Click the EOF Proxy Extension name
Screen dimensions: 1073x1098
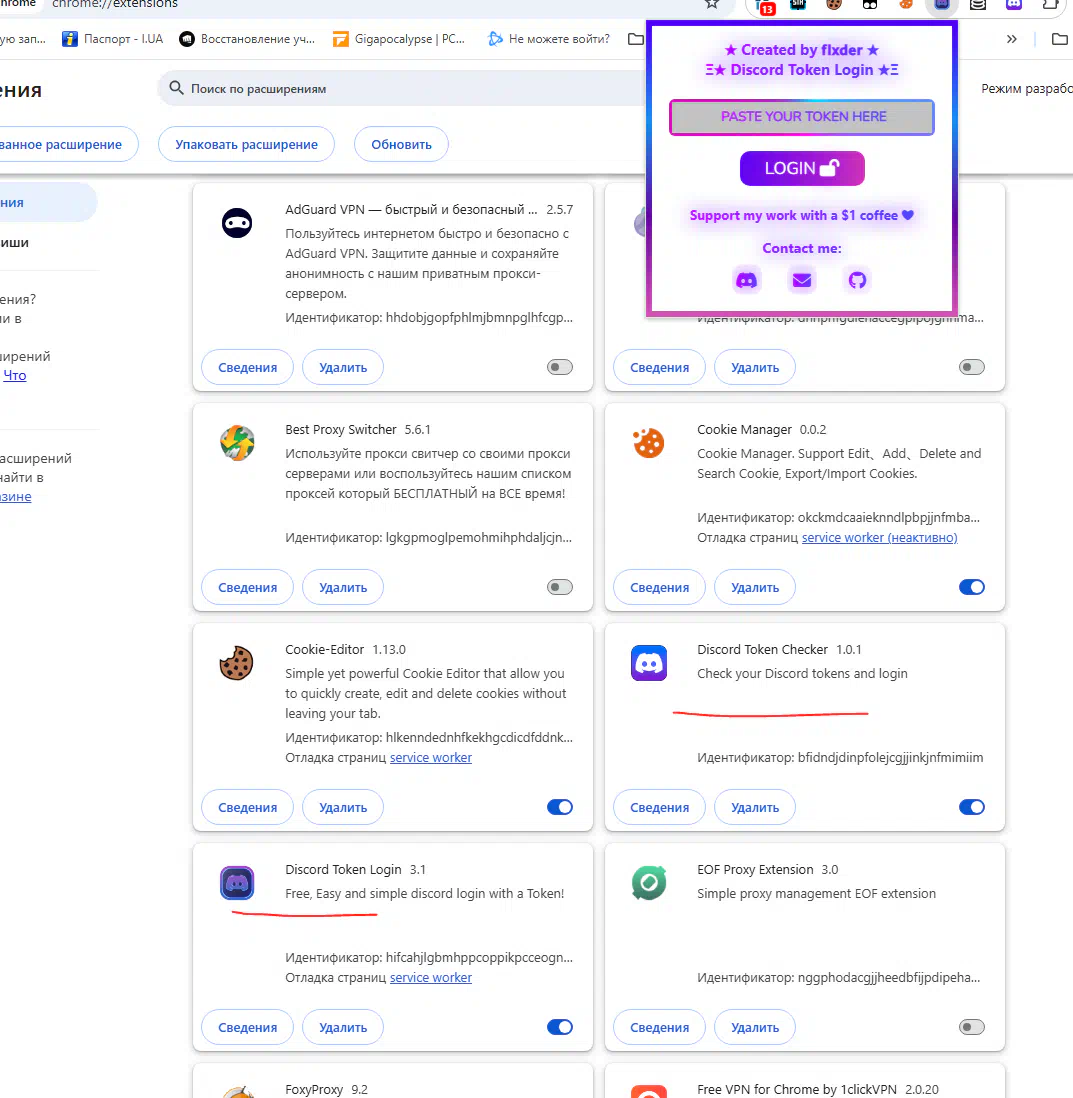[x=755, y=869]
